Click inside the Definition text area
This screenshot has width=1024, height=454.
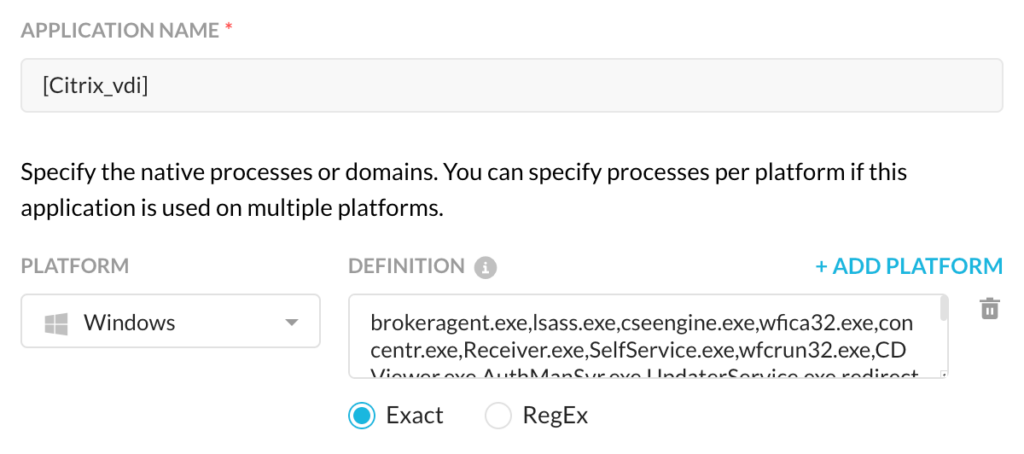click(x=644, y=336)
